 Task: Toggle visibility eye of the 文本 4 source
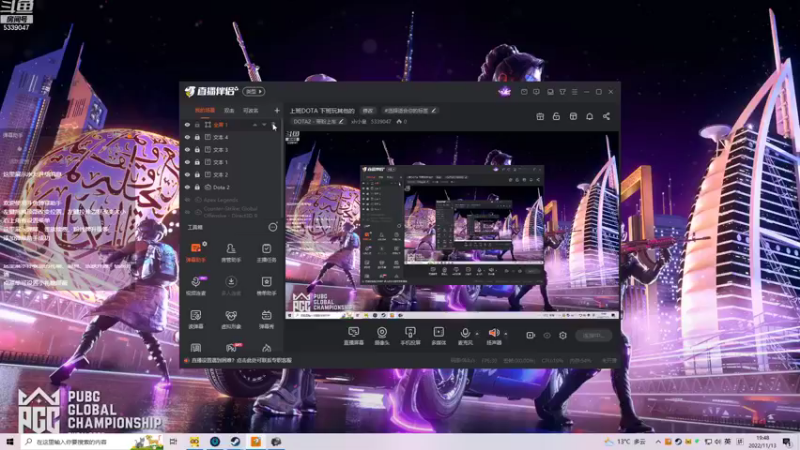(187, 137)
